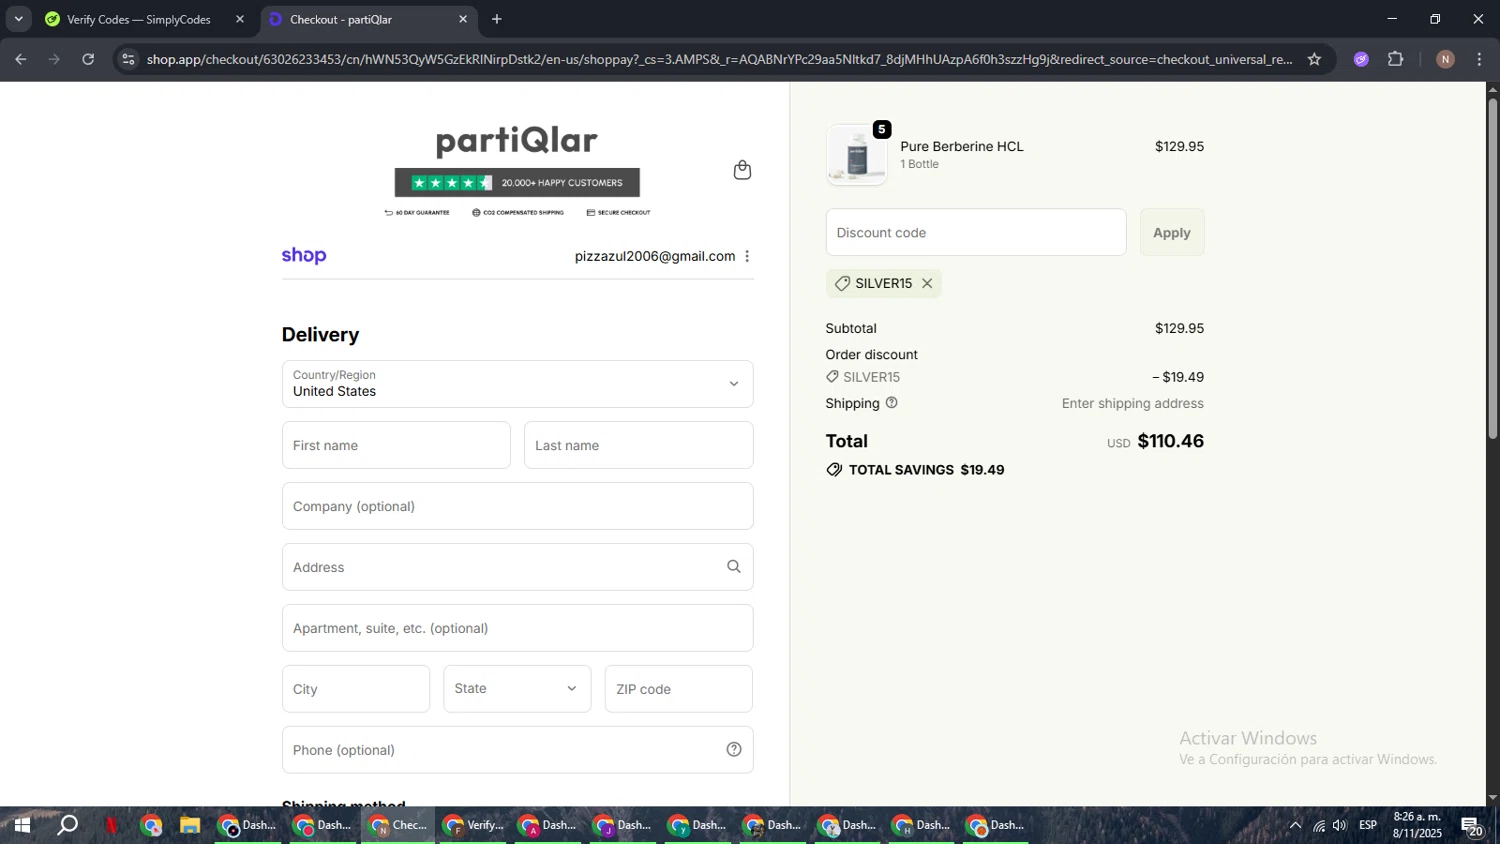Click the partiQlar store logo
Image resolution: width=1500 pixels, height=844 pixels.
pos(517,141)
